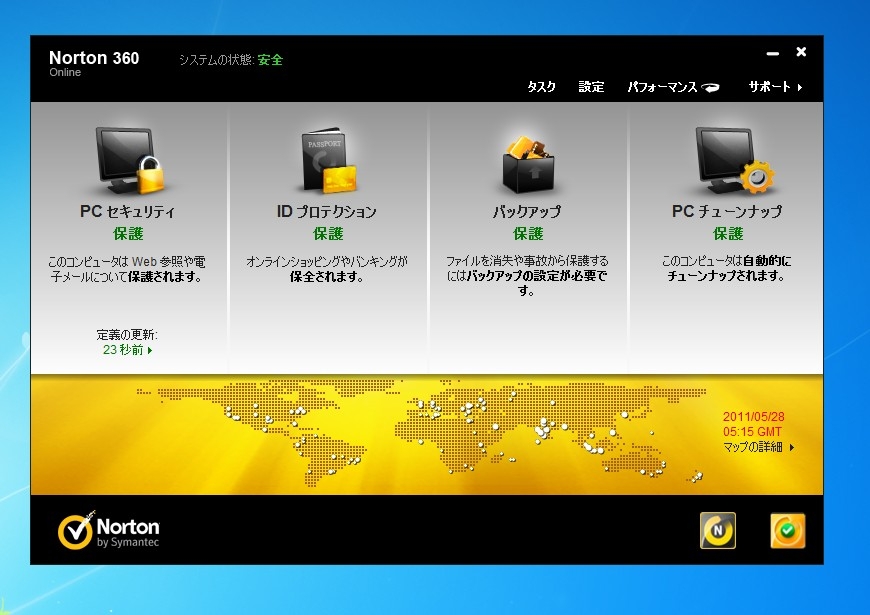
Task: Click 保護 status under PC セキュリティ
Action: (x=128, y=234)
